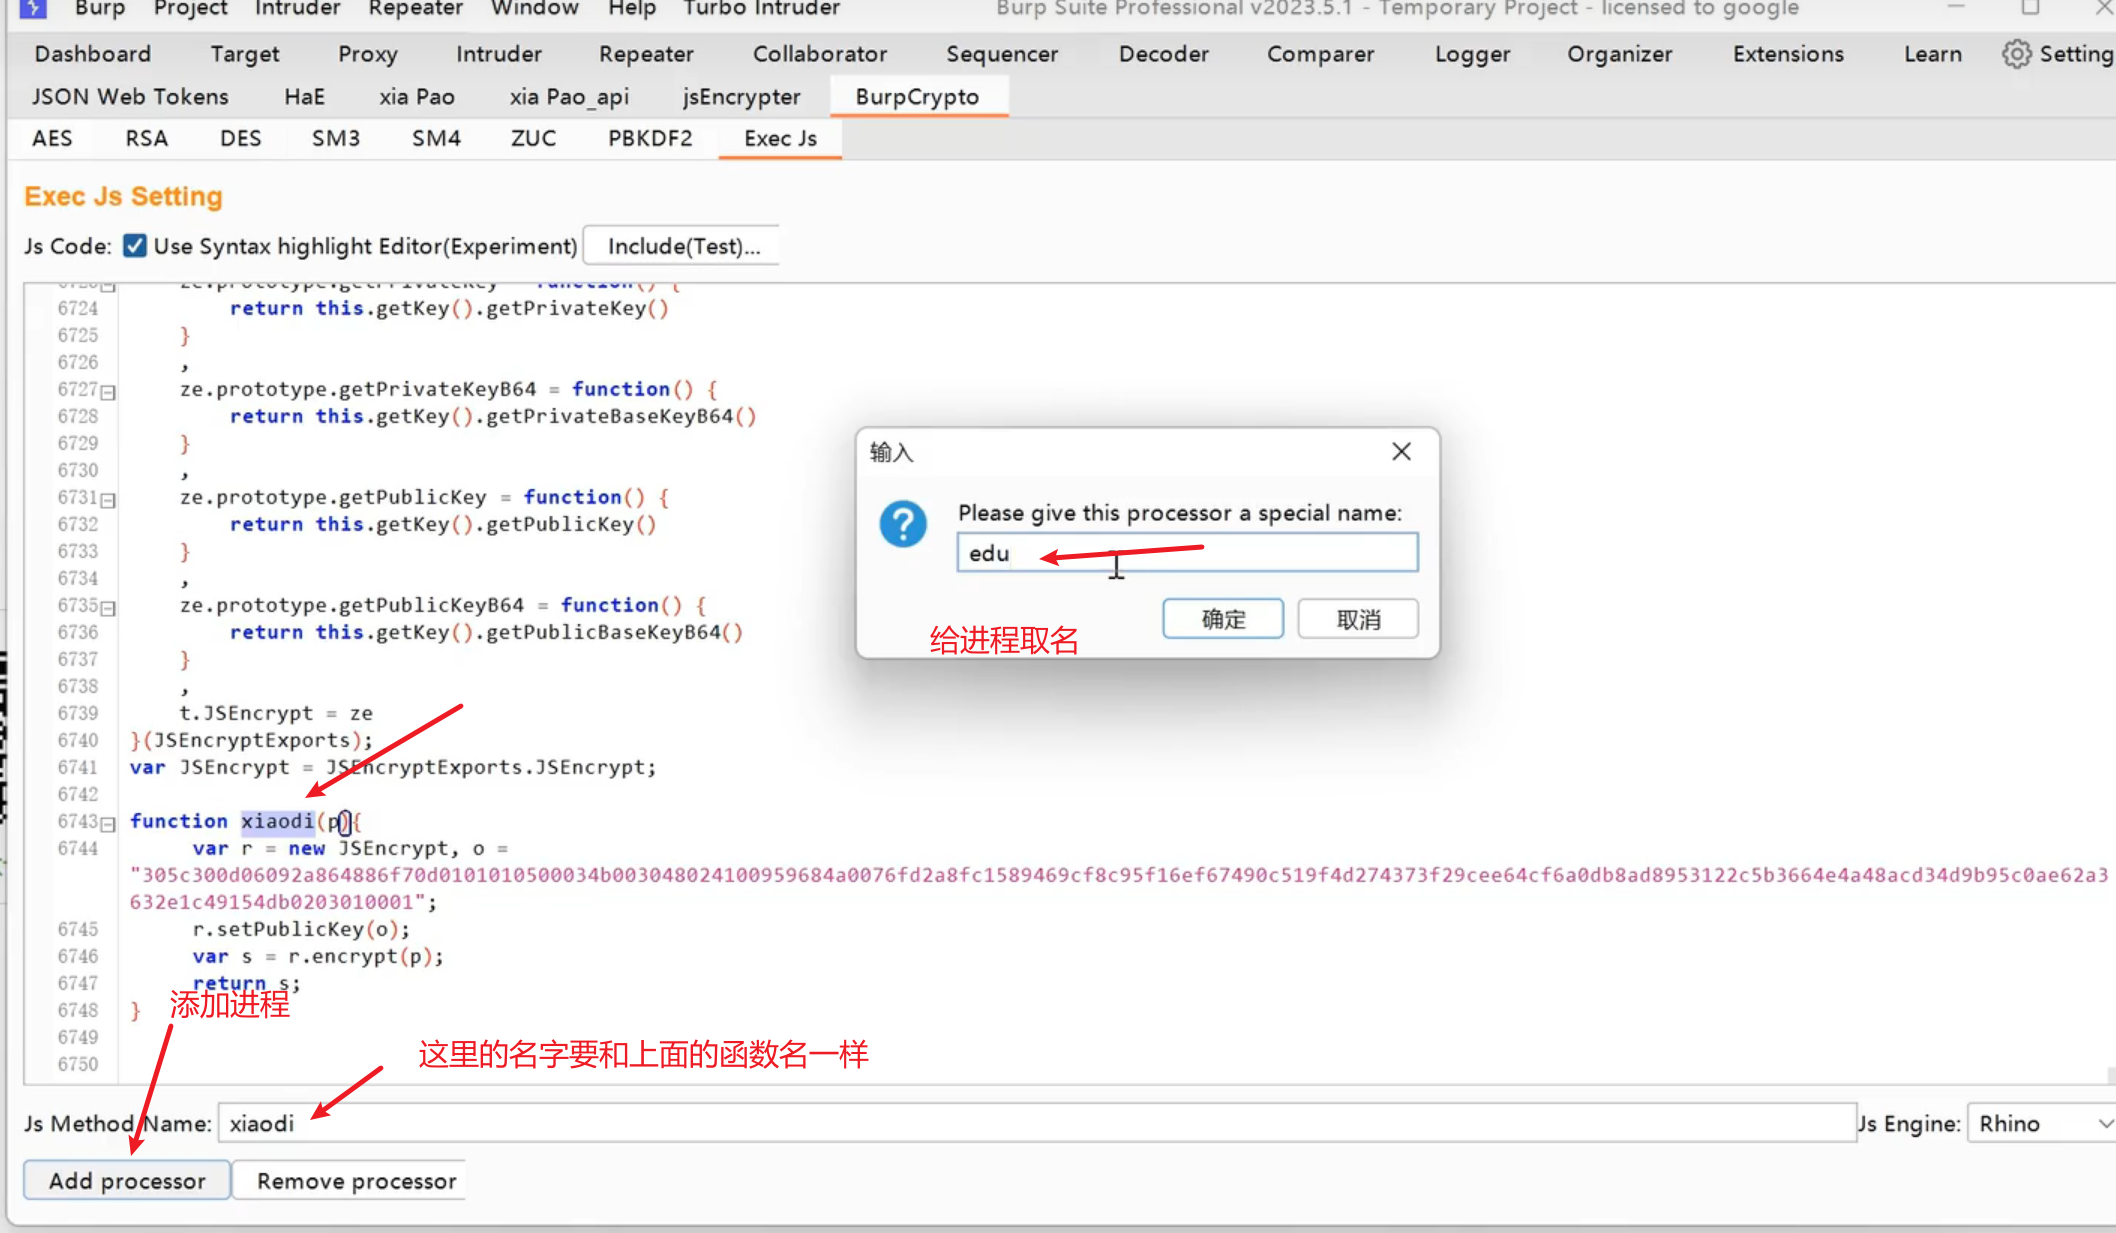The image size is (2116, 1233).
Task: Collapse code fold at line 6735
Action: coord(108,608)
